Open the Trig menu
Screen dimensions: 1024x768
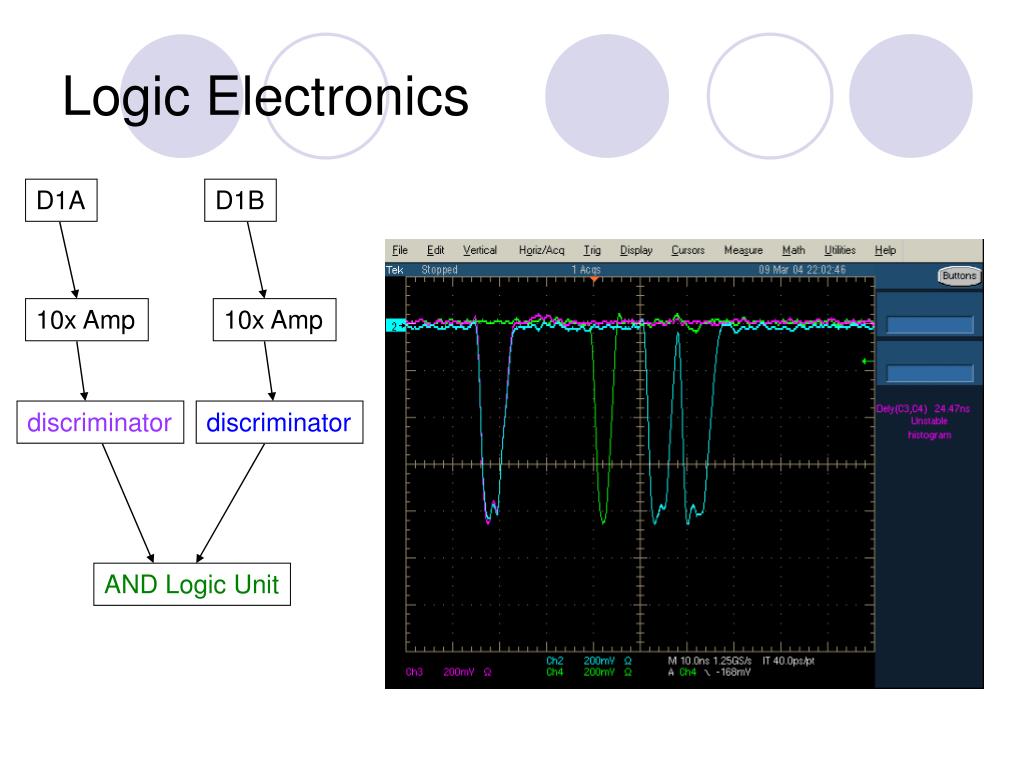(x=592, y=250)
